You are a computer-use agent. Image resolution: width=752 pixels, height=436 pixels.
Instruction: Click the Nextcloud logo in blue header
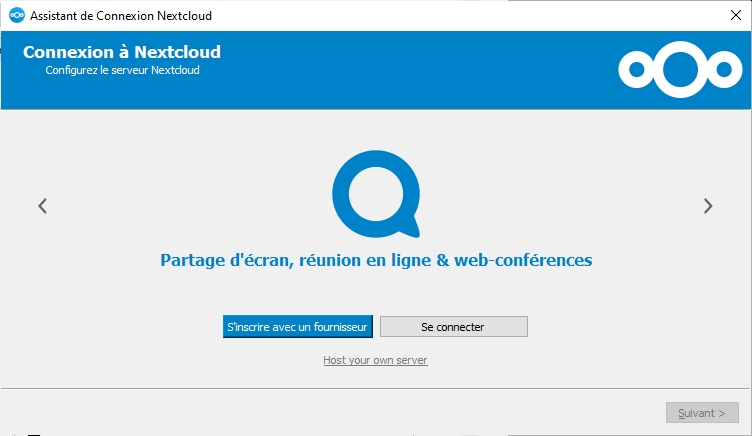pyautogui.click(x=677, y=69)
